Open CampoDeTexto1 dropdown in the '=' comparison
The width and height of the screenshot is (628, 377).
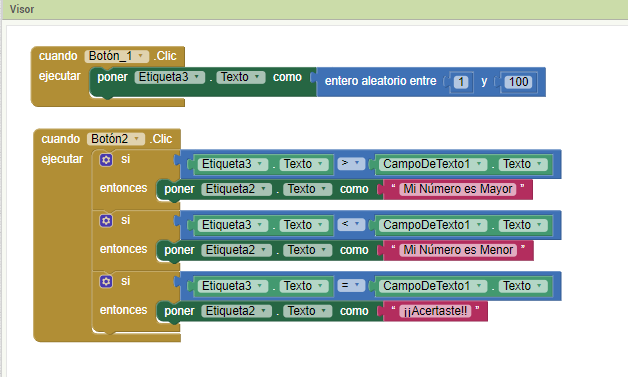[x=433, y=286]
